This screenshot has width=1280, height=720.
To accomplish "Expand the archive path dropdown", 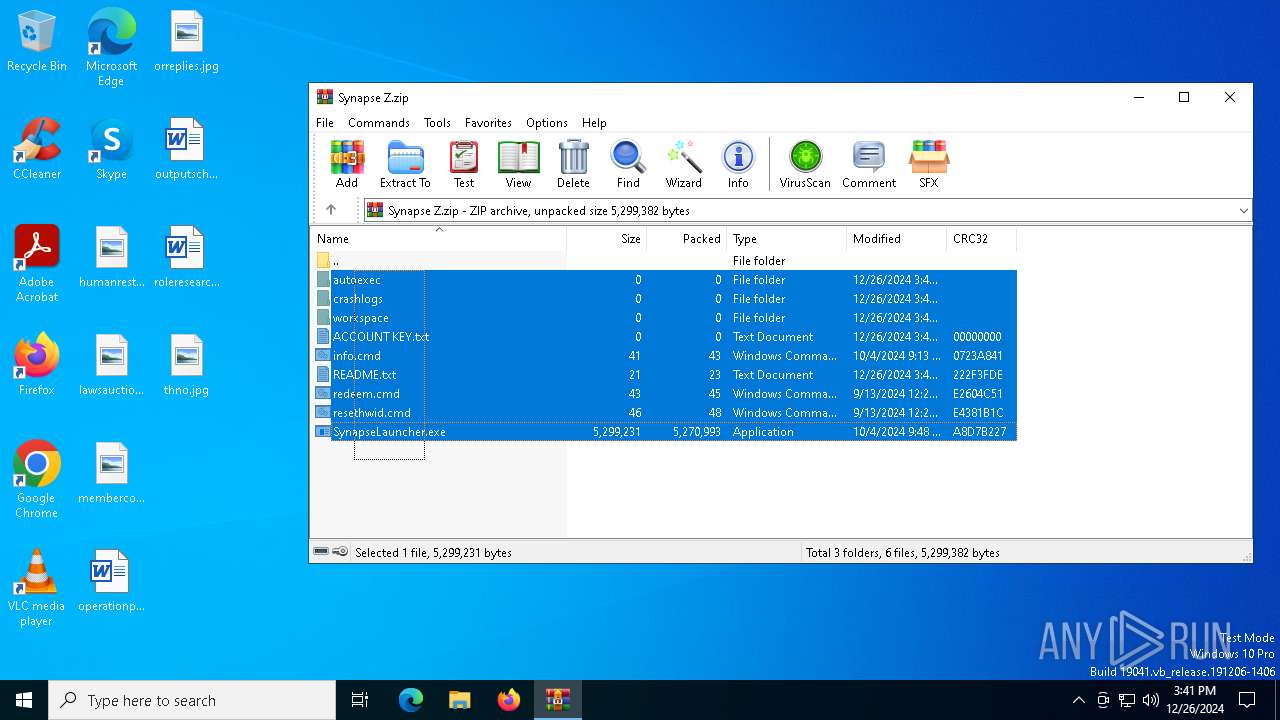I will point(1243,211).
